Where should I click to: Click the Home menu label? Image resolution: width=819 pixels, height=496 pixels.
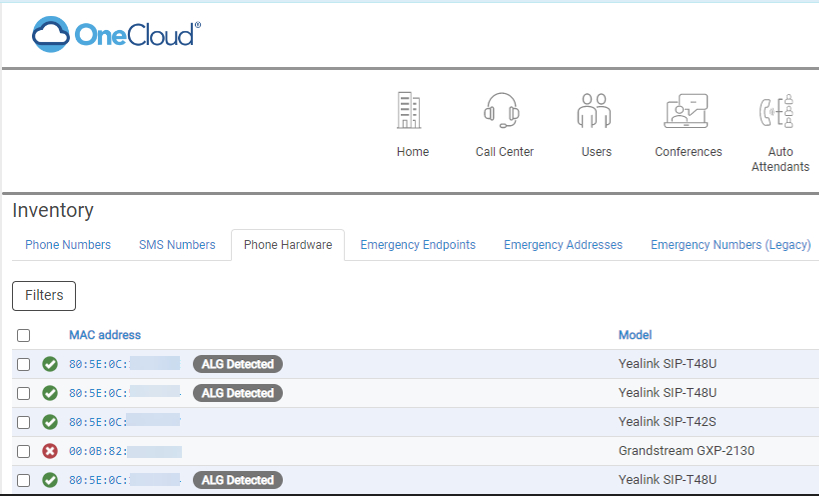pyautogui.click(x=413, y=152)
